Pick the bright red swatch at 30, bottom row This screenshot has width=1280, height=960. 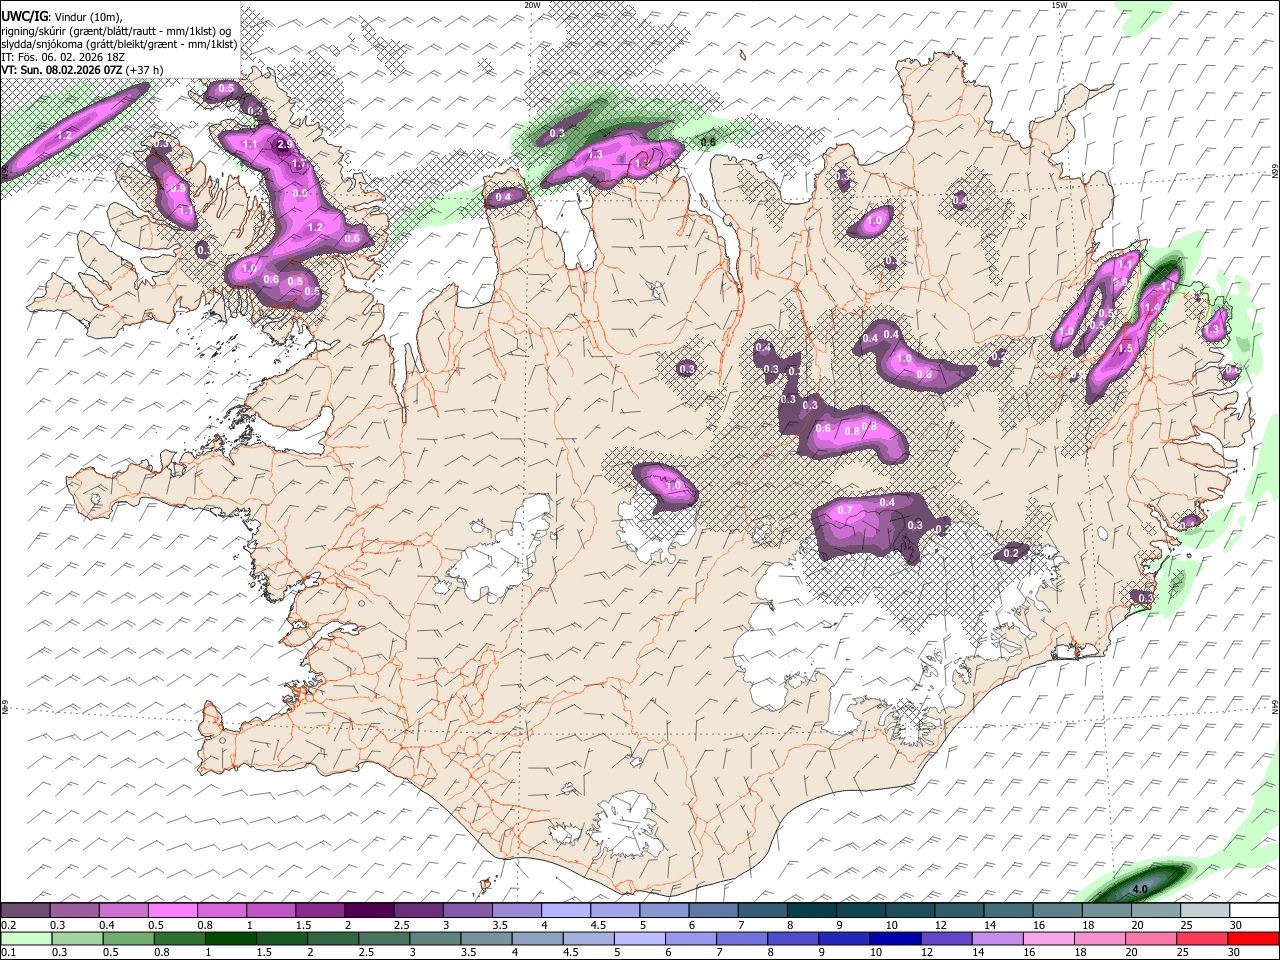coord(1253,939)
